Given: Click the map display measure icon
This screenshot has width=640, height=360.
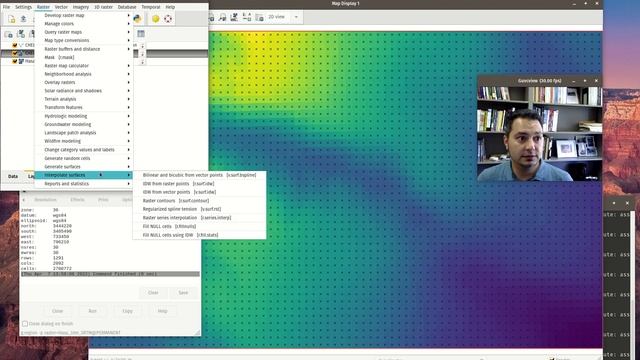Looking at the screenshot, I should click(x=234, y=17).
